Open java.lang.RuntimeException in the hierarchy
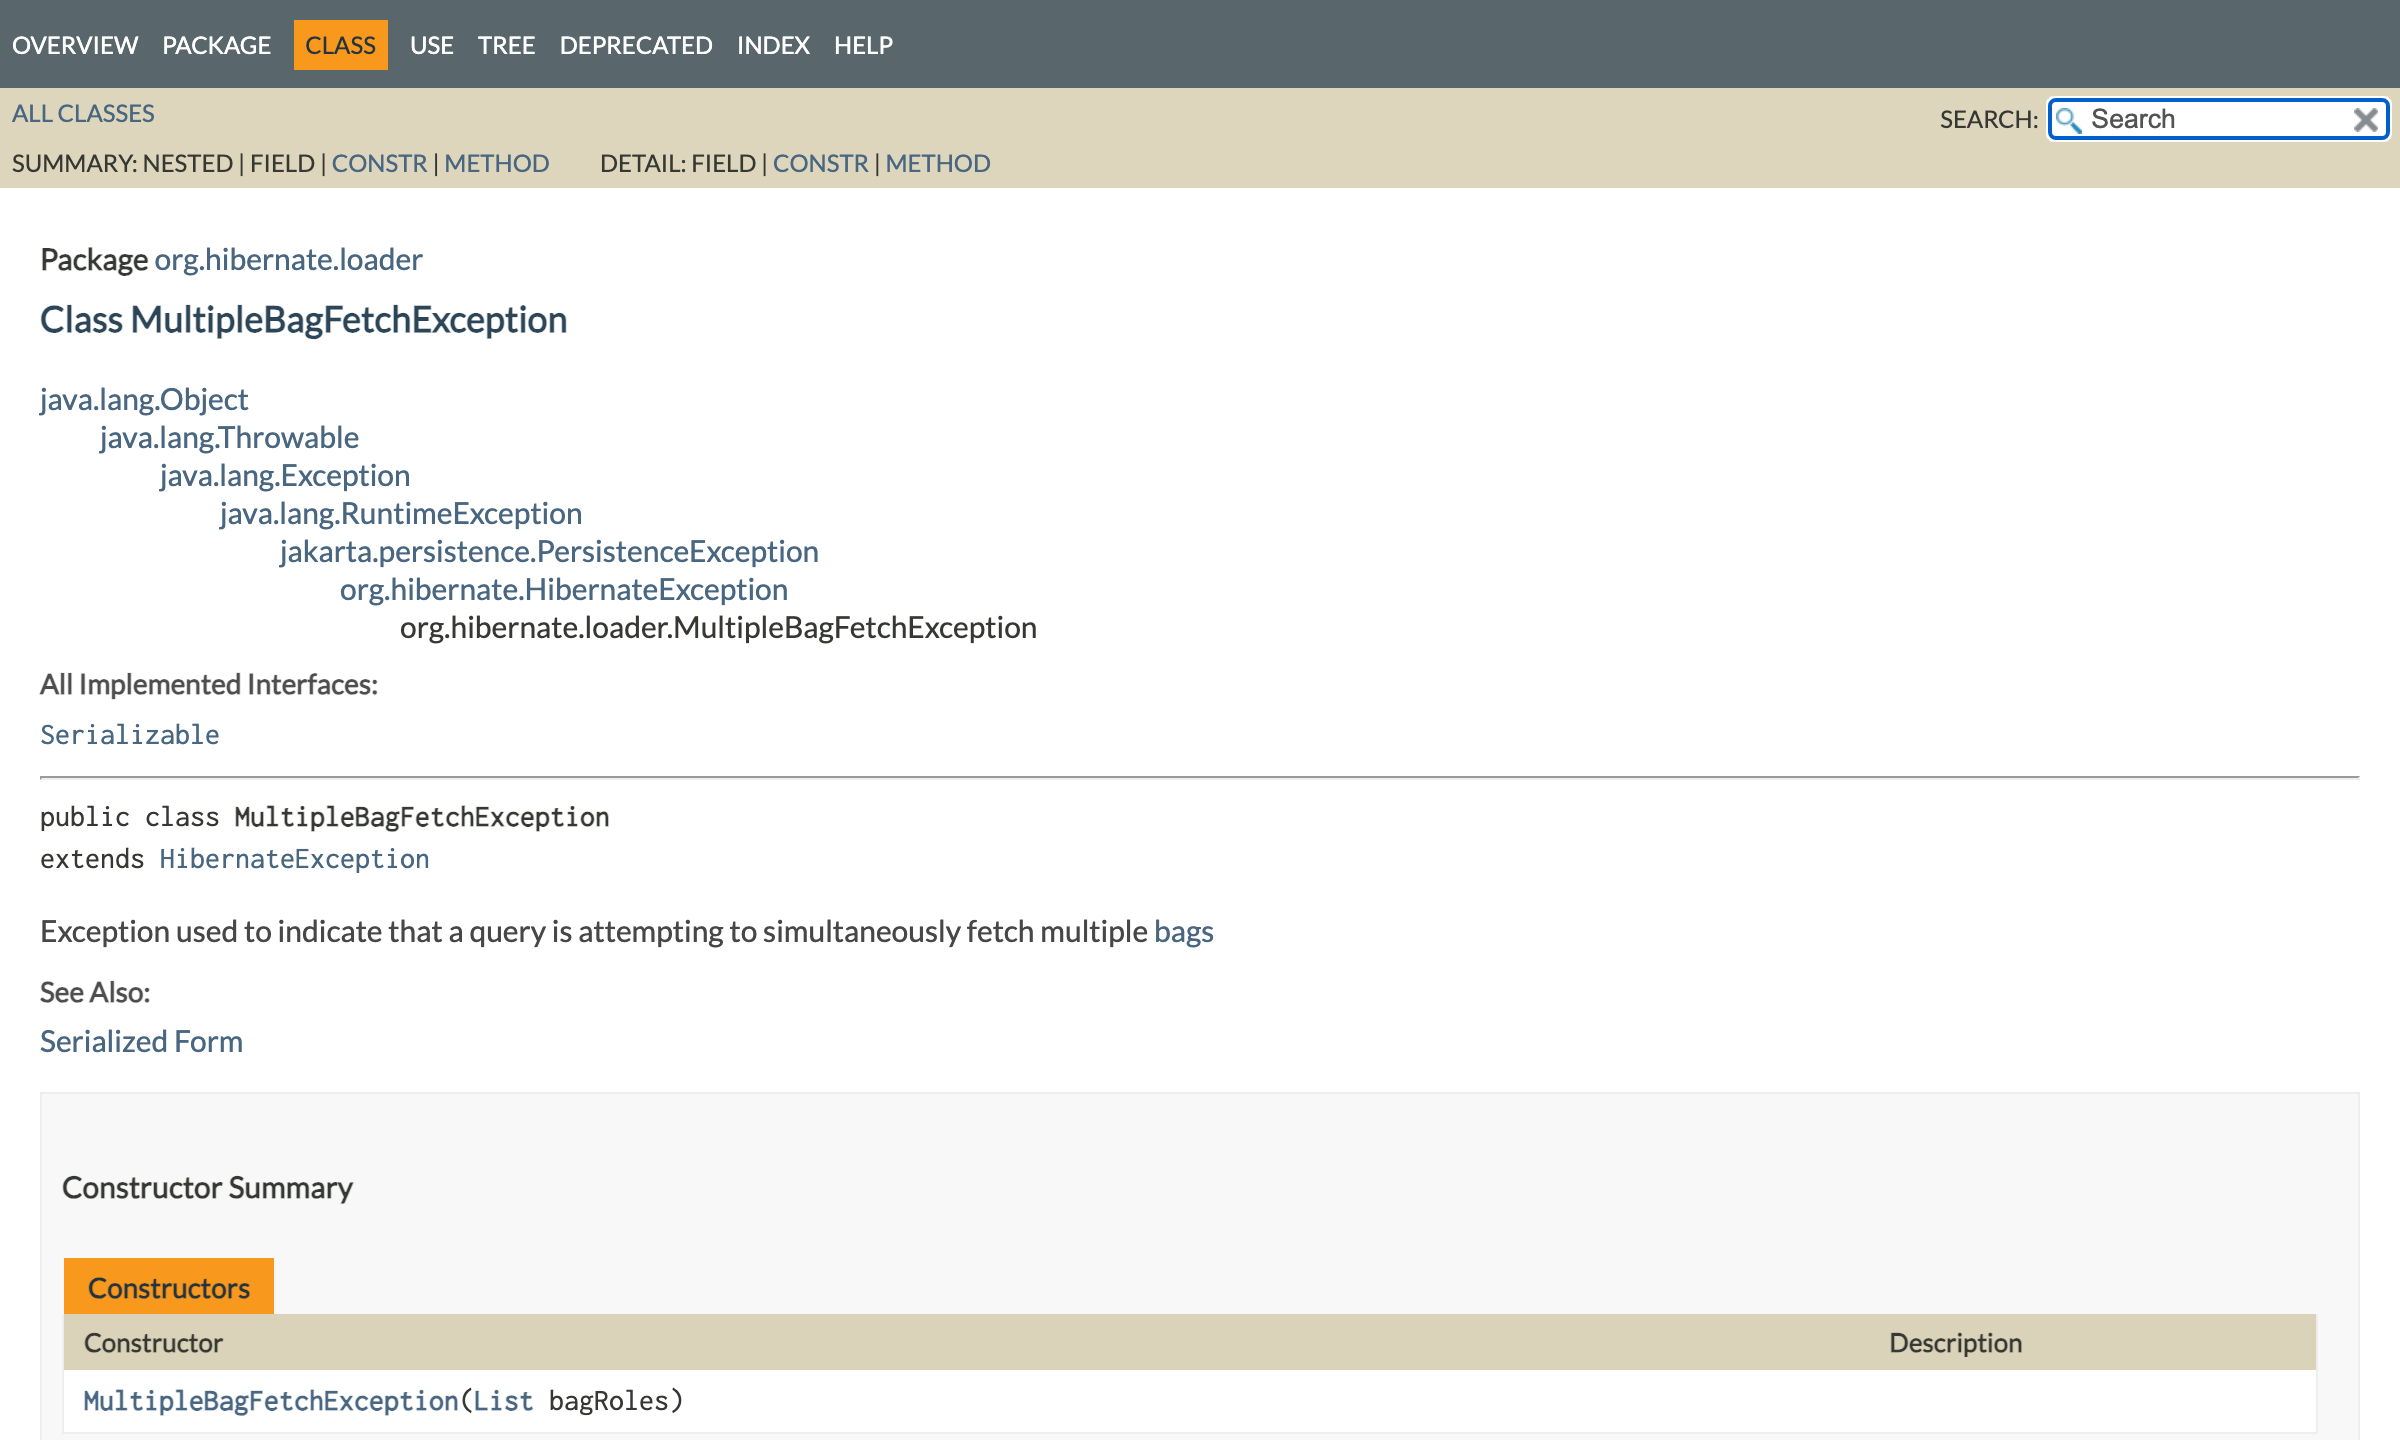The image size is (2400, 1440). (401, 513)
